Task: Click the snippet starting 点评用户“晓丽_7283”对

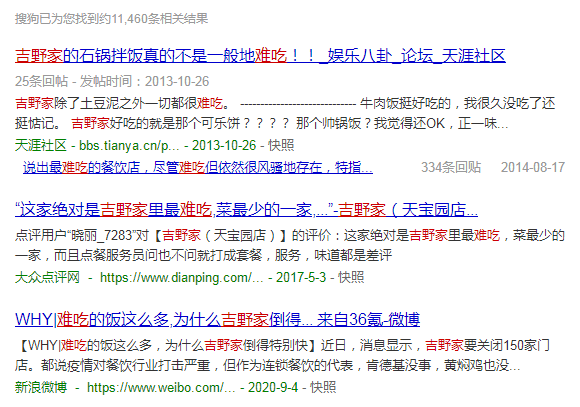Action: pyautogui.click(x=290, y=245)
